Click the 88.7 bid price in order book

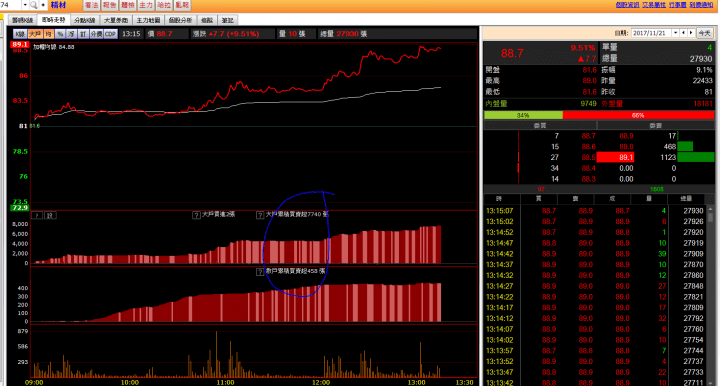[588, 136]
